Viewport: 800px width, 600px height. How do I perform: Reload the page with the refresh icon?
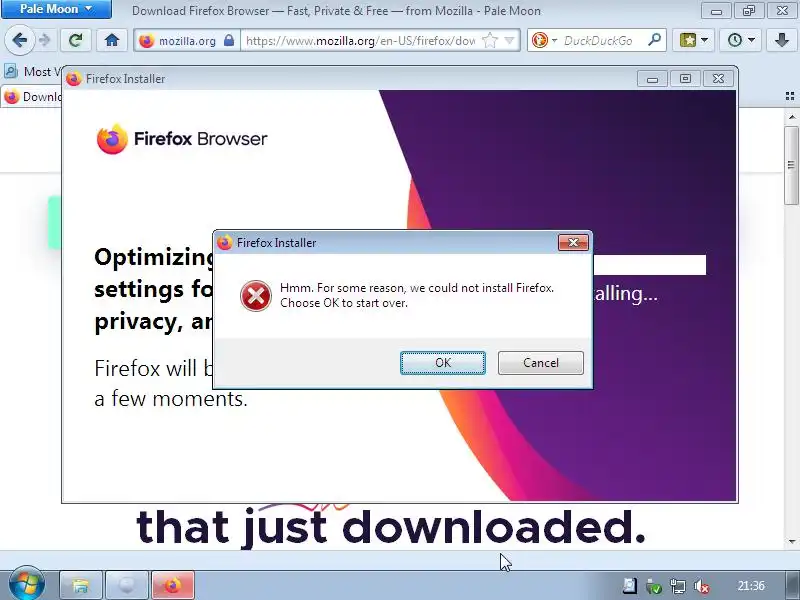(76, 40)
